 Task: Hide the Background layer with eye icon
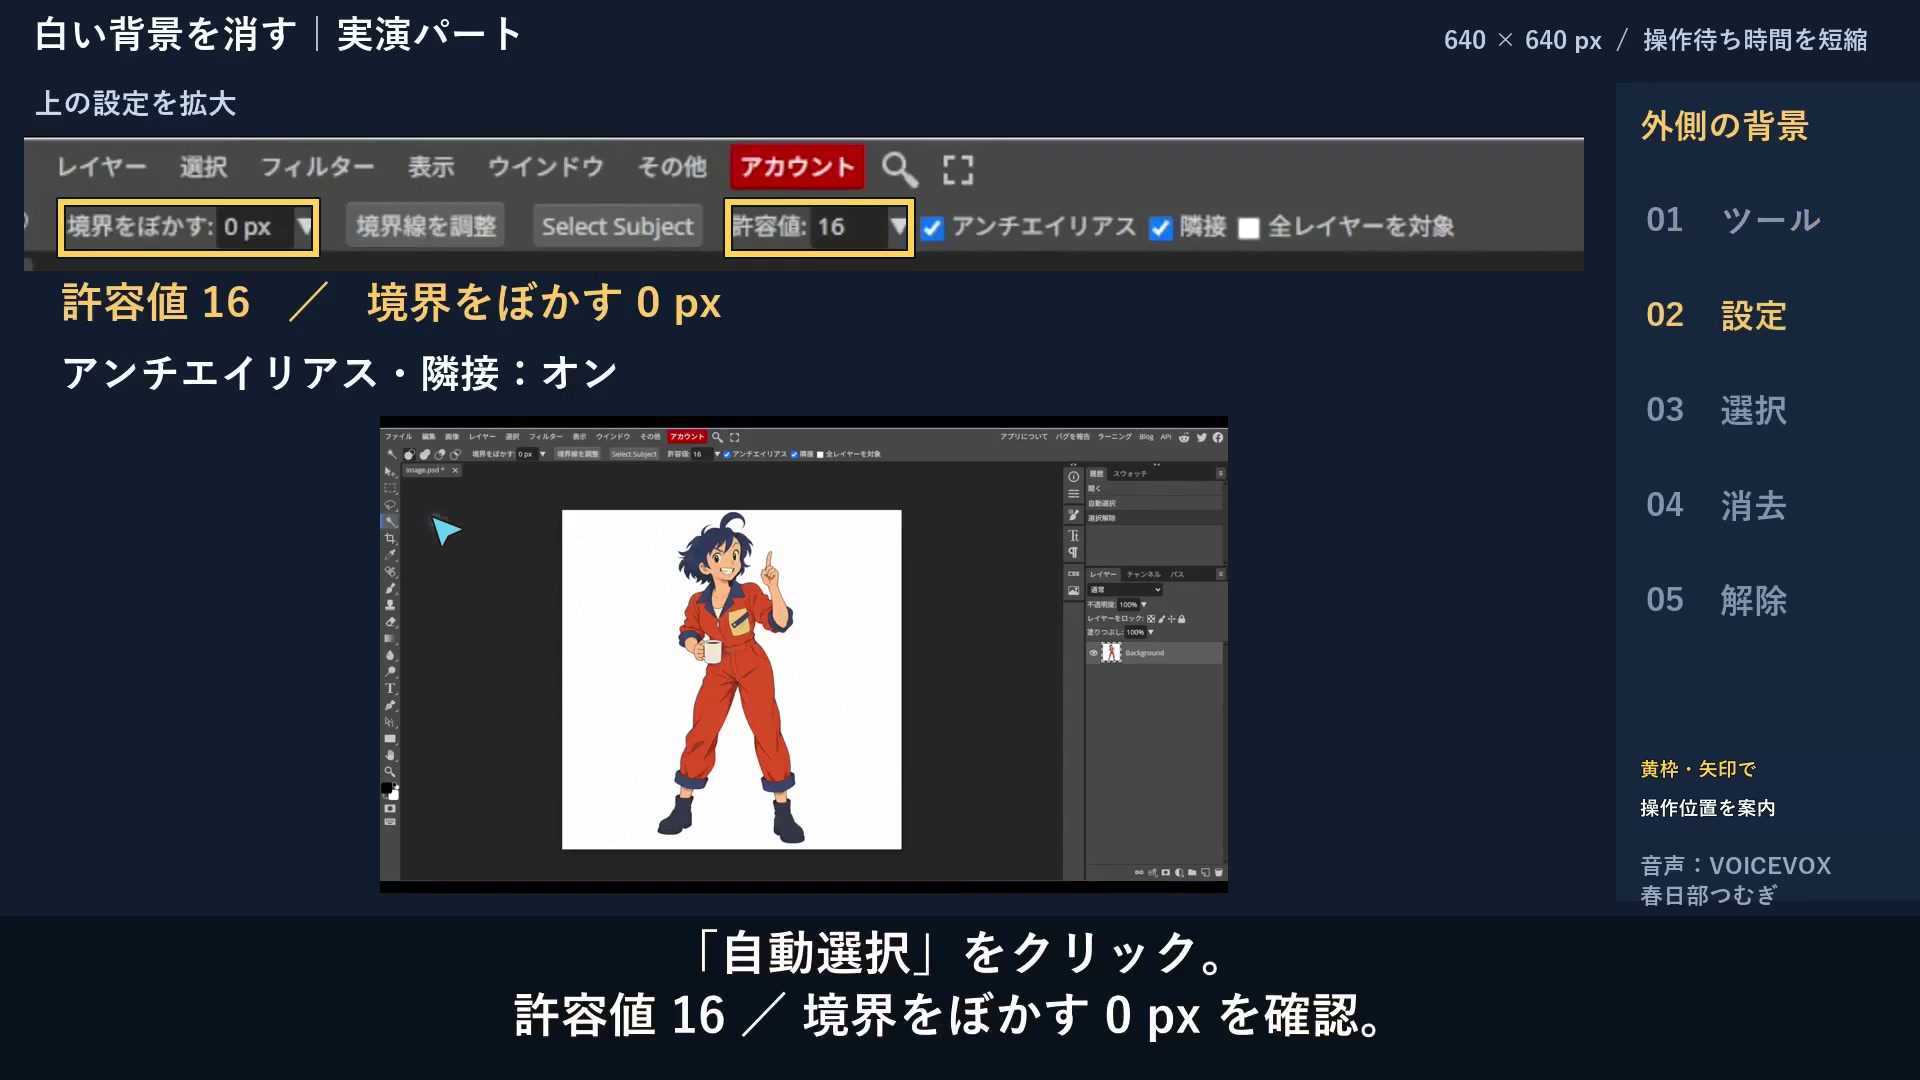pos(1093,653)
